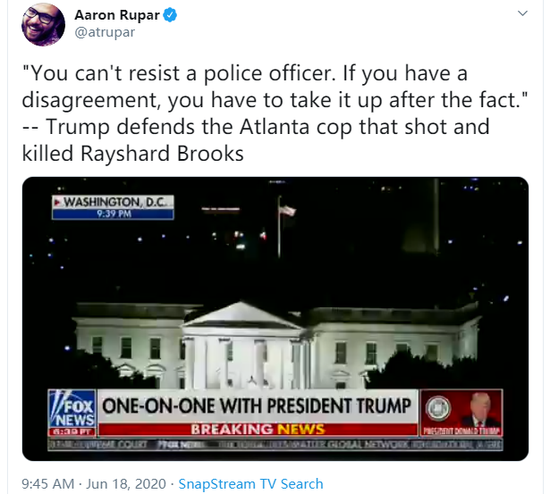Click the One-on-One with President Trump headline
This screenshot has height=494, width=550.
click(257, 406)
